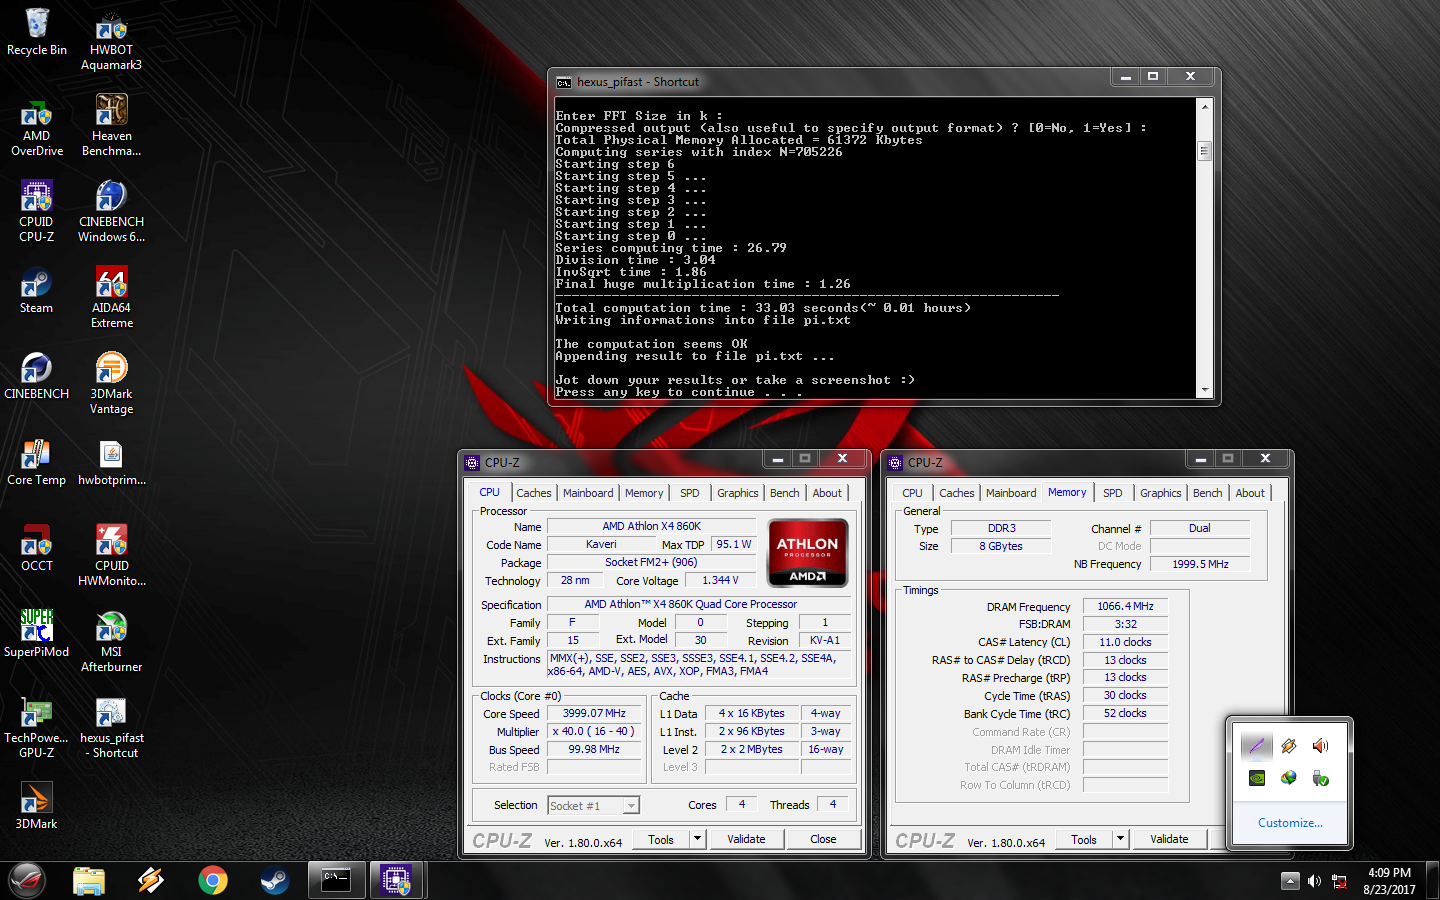The height and width of the screenshot is (900, 1440).
Task: Open Socket #1 selection dropdown
Action: pyautogui.click(x=593, y=805)
